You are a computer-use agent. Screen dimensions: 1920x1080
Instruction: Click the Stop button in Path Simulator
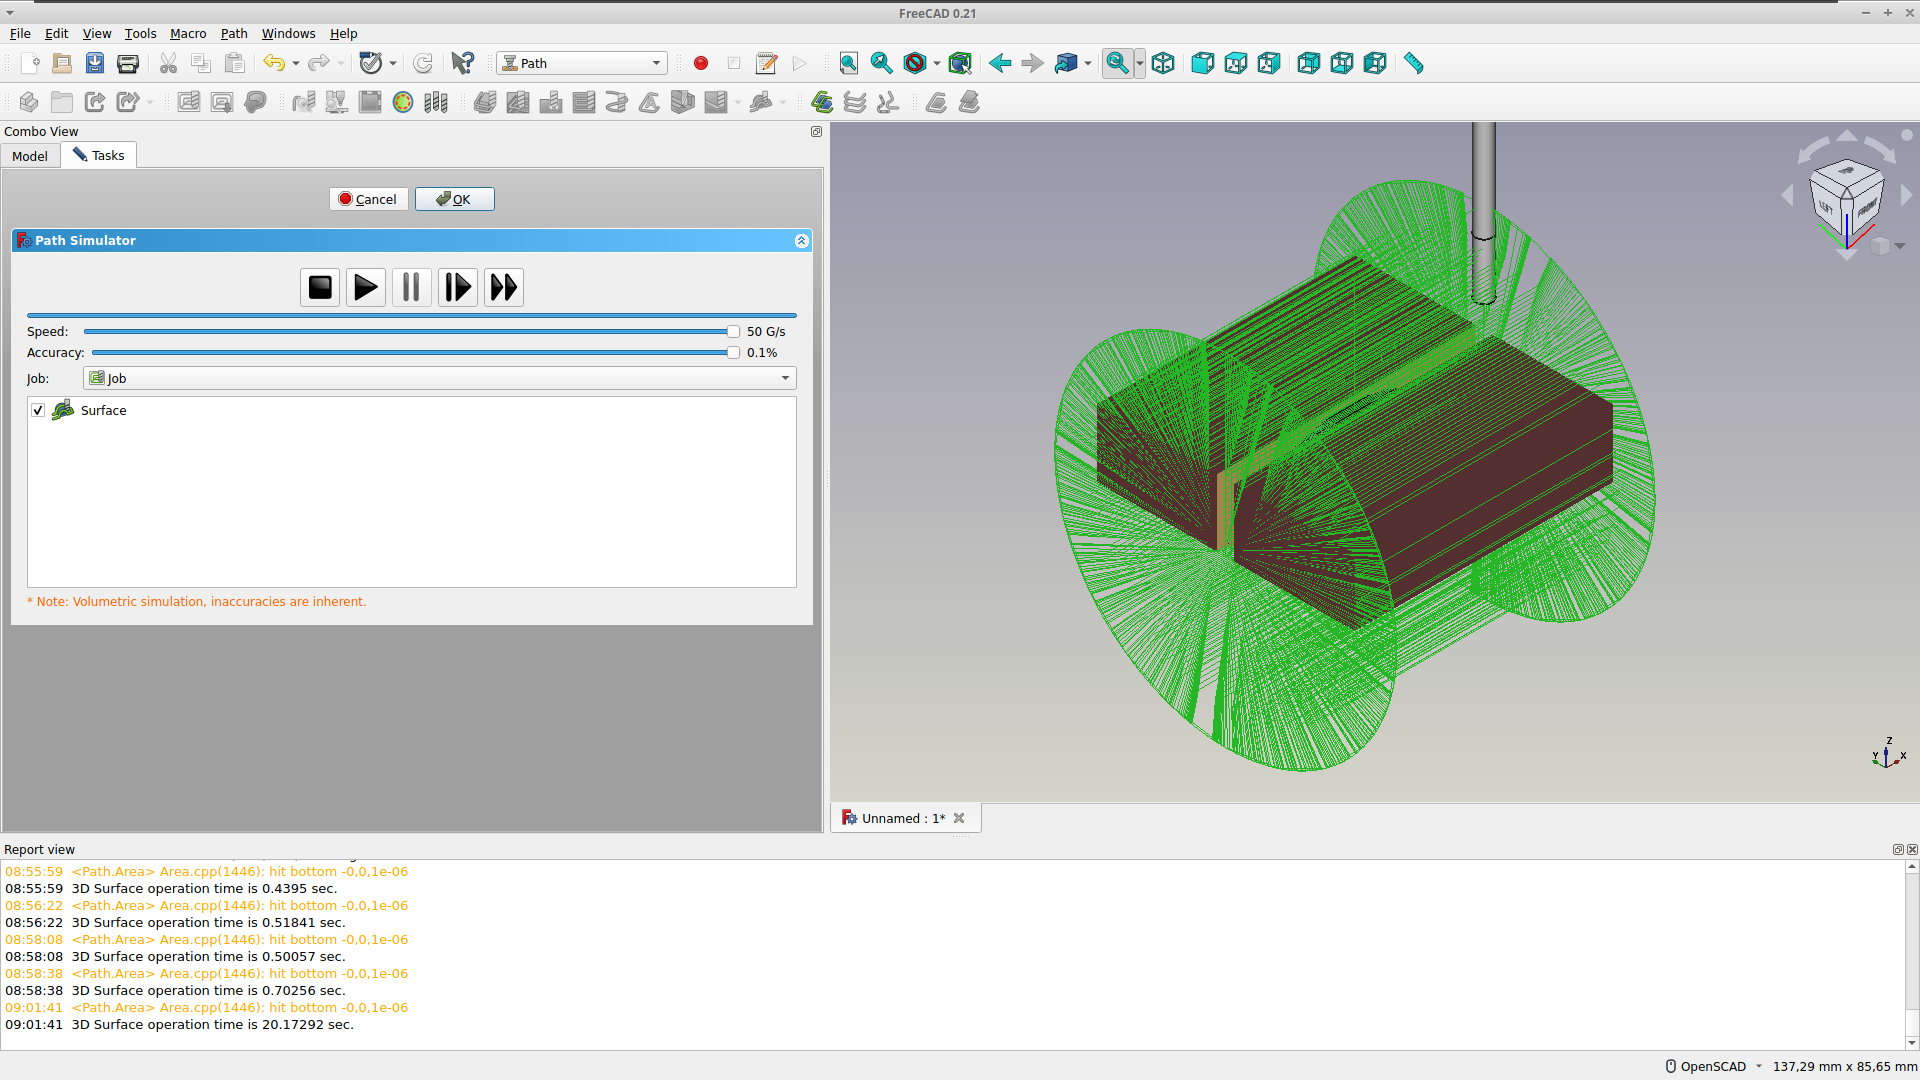(x=320, y=286)
